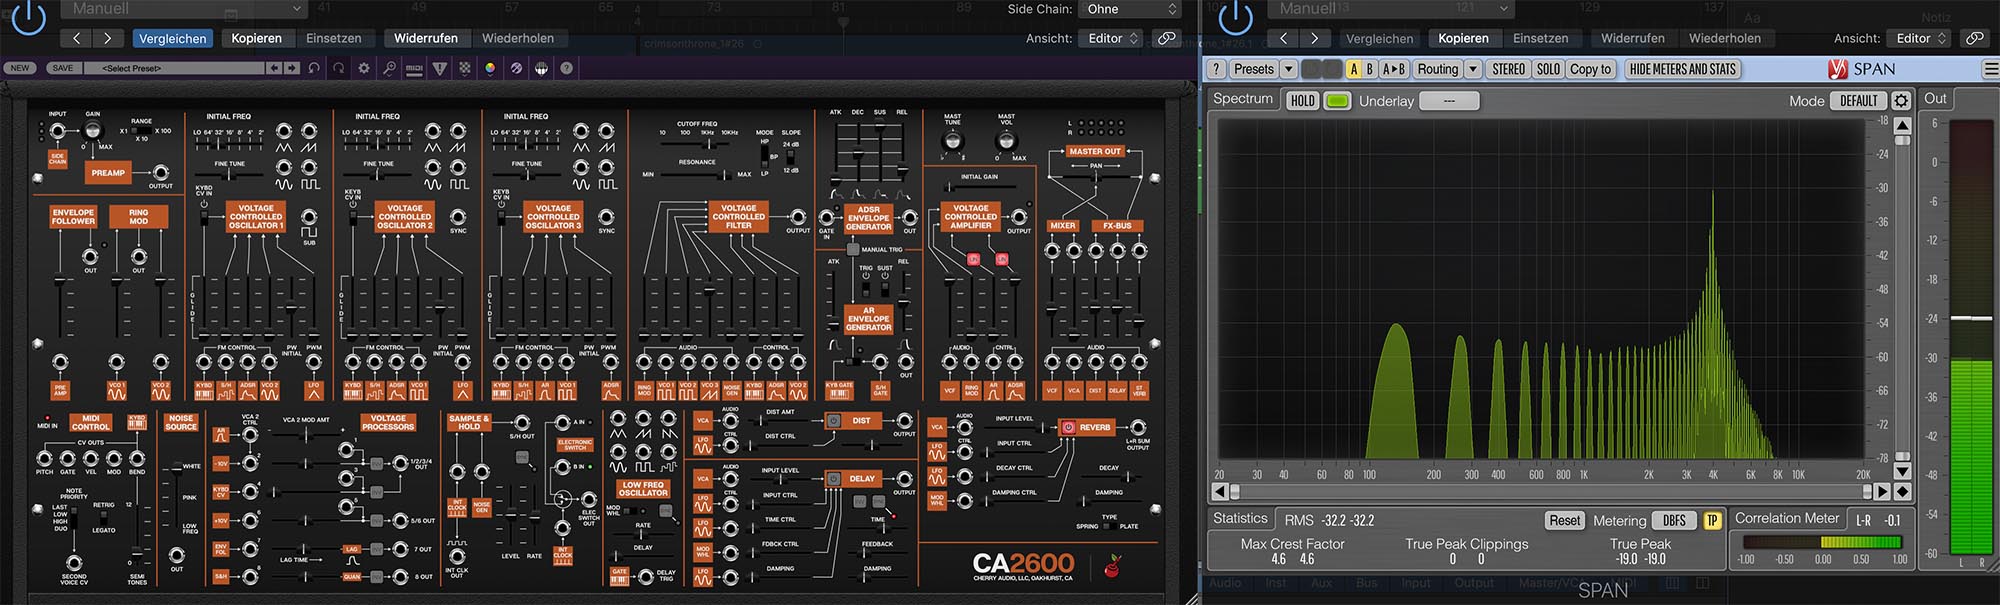Go to previous setting in CA2600 window
This screenshot has height=605, width=2000.
77,38
